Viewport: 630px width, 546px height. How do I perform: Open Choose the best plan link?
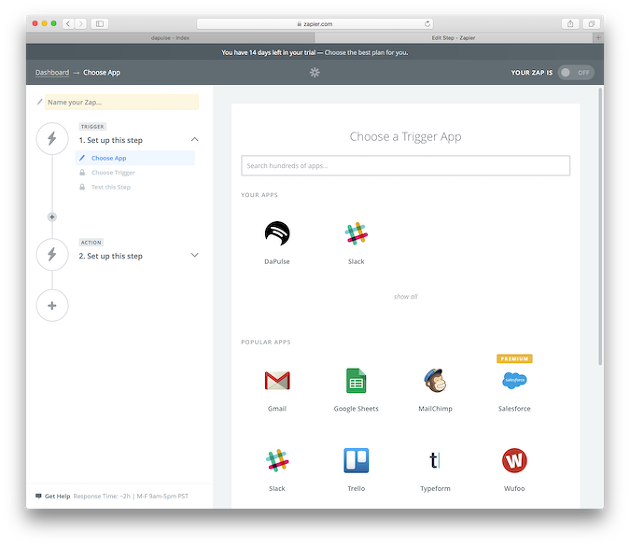[366, 52]
